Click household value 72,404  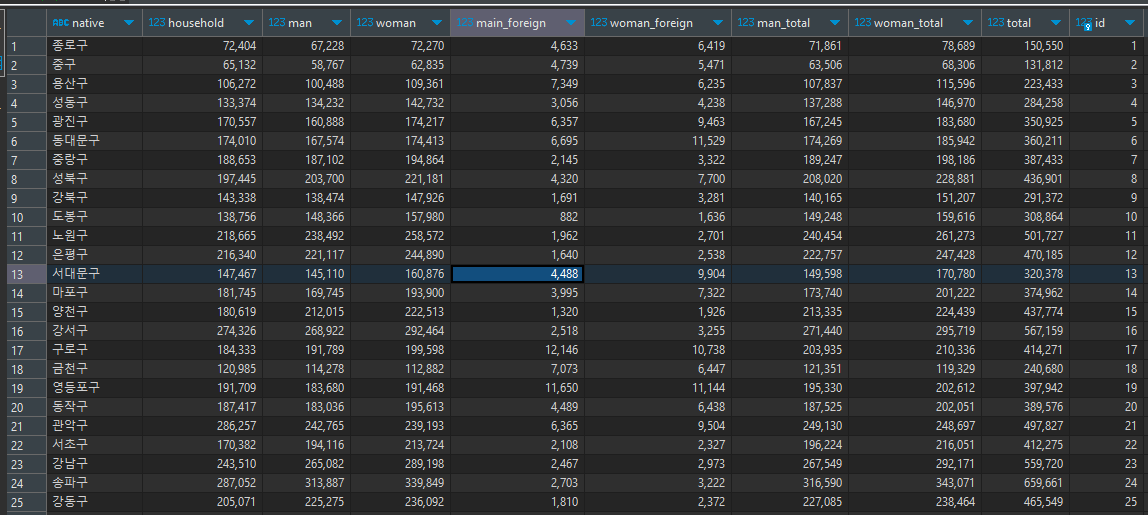pyautogui.click(x=202, y=45)
